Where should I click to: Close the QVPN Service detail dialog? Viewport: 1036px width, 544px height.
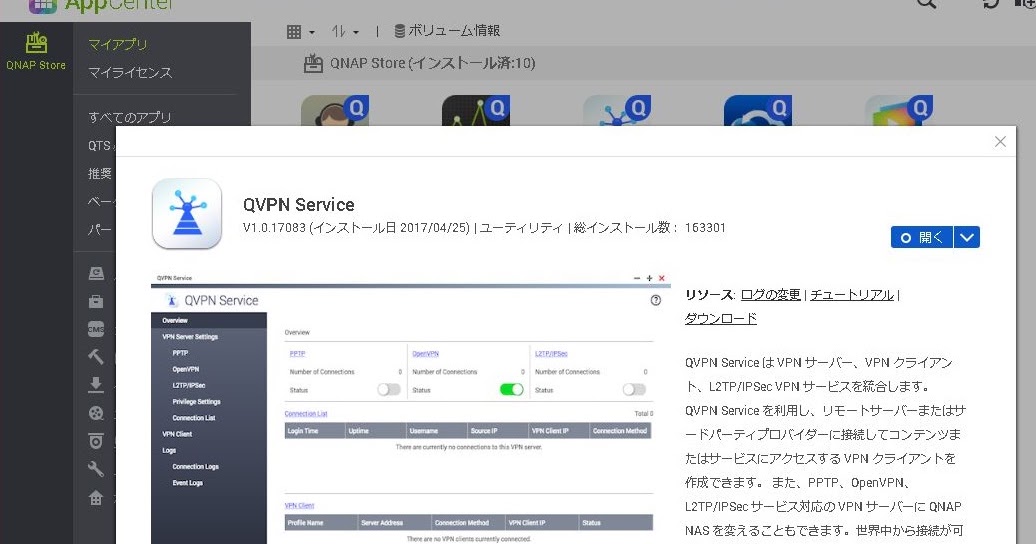pos(1000,141)
